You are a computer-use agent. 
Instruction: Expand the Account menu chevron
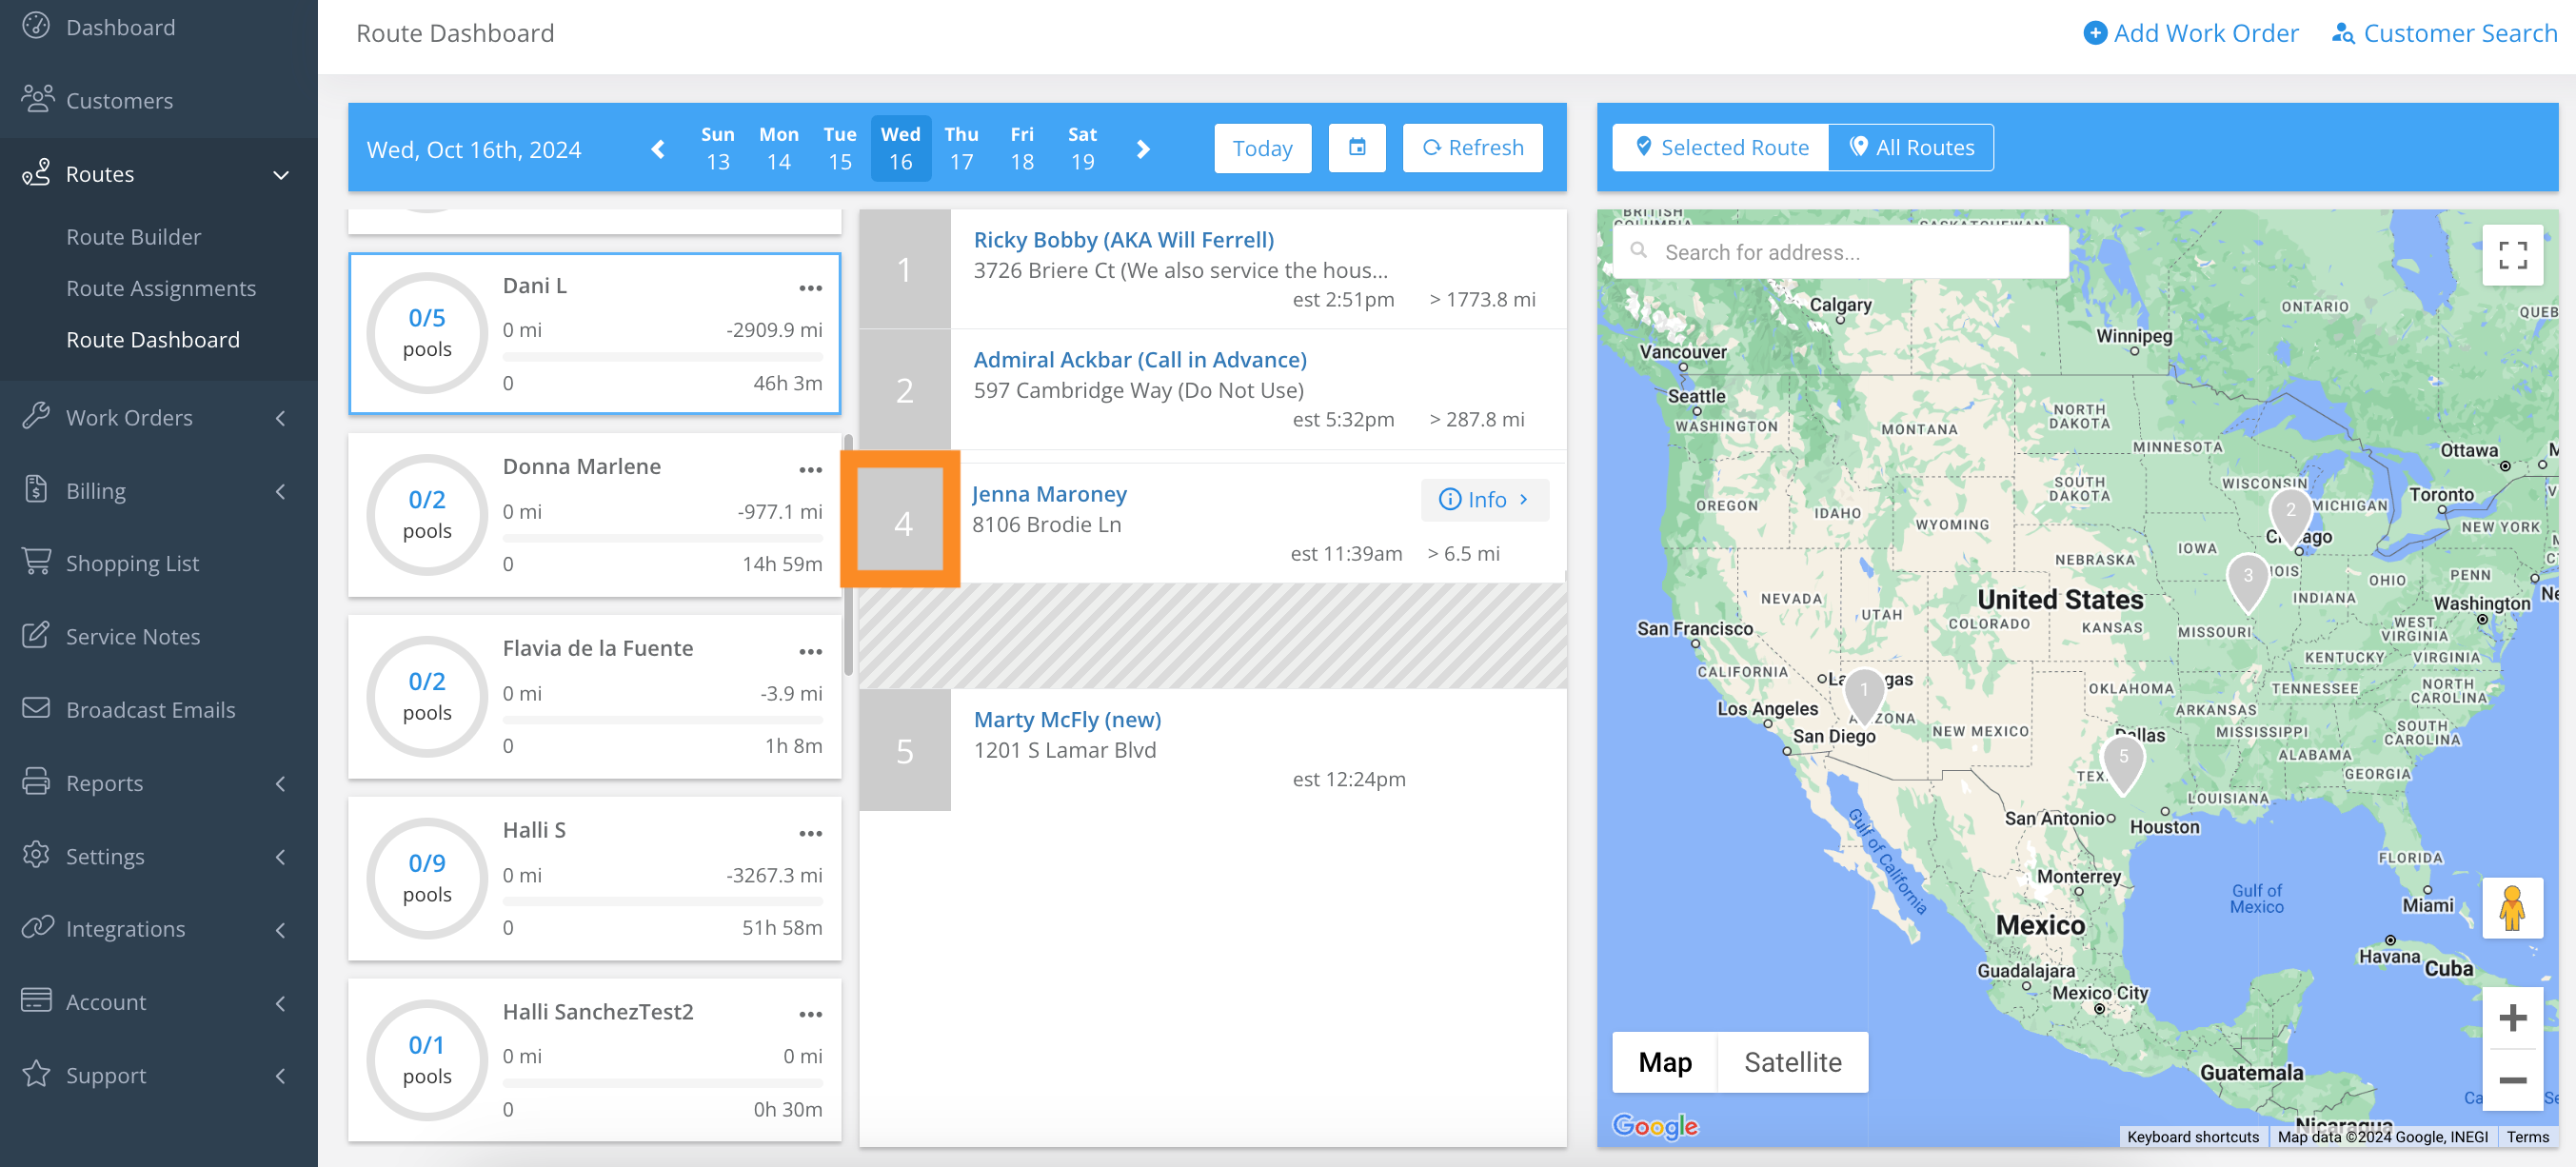[281, 1003]
